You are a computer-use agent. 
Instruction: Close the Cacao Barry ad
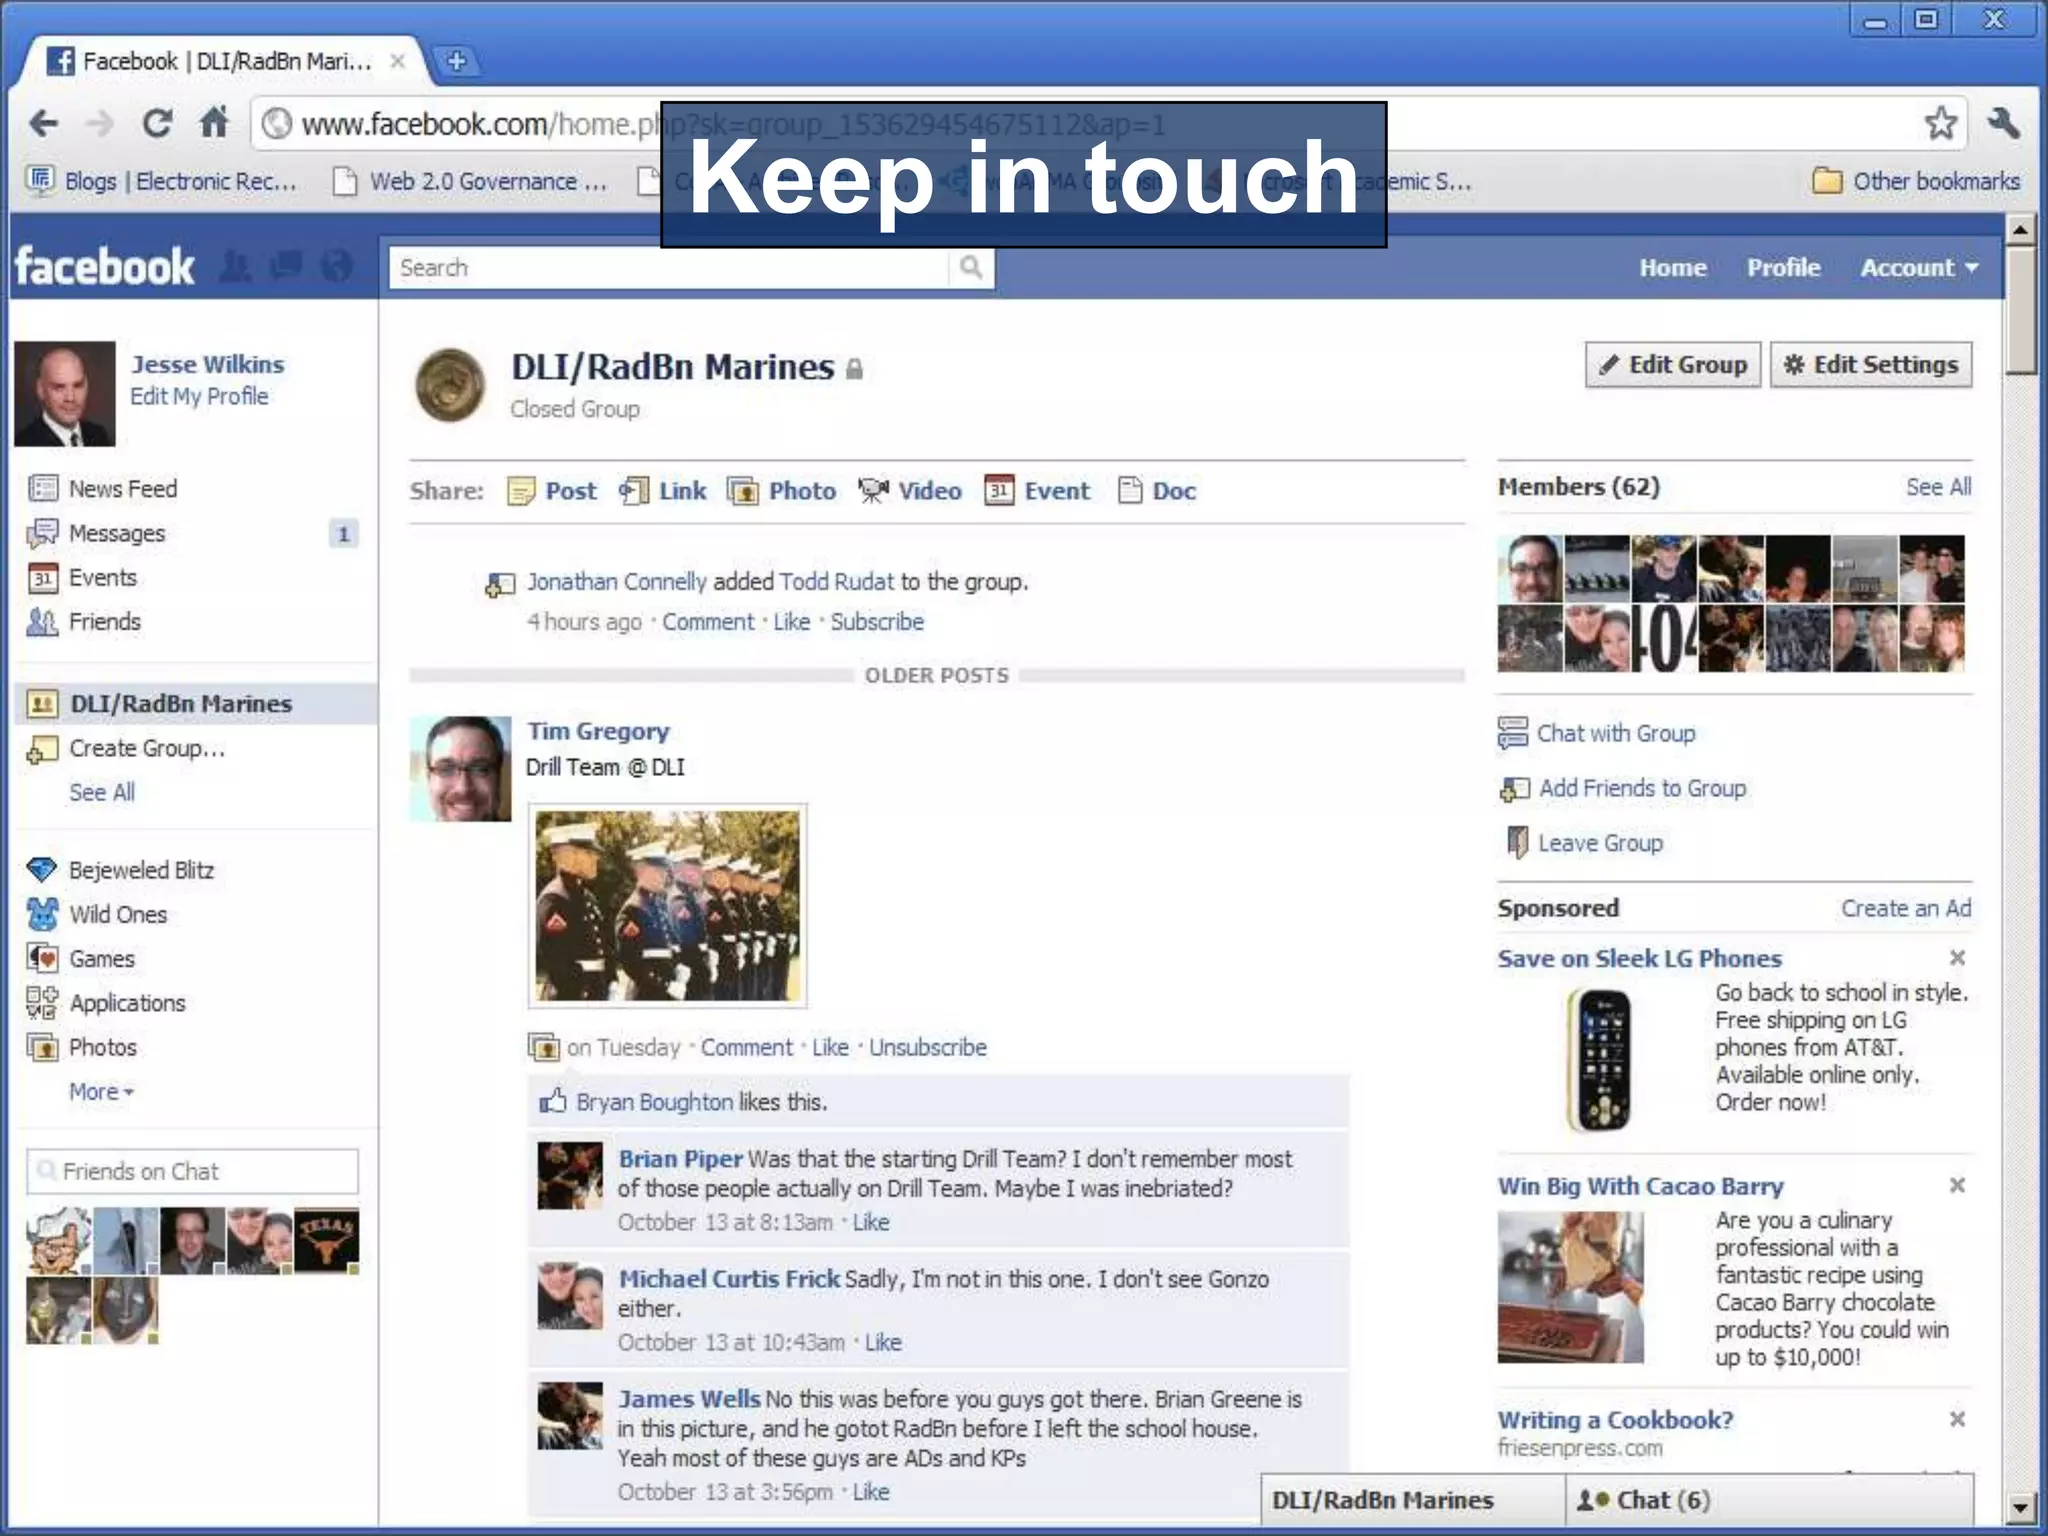[1957, 1185]
